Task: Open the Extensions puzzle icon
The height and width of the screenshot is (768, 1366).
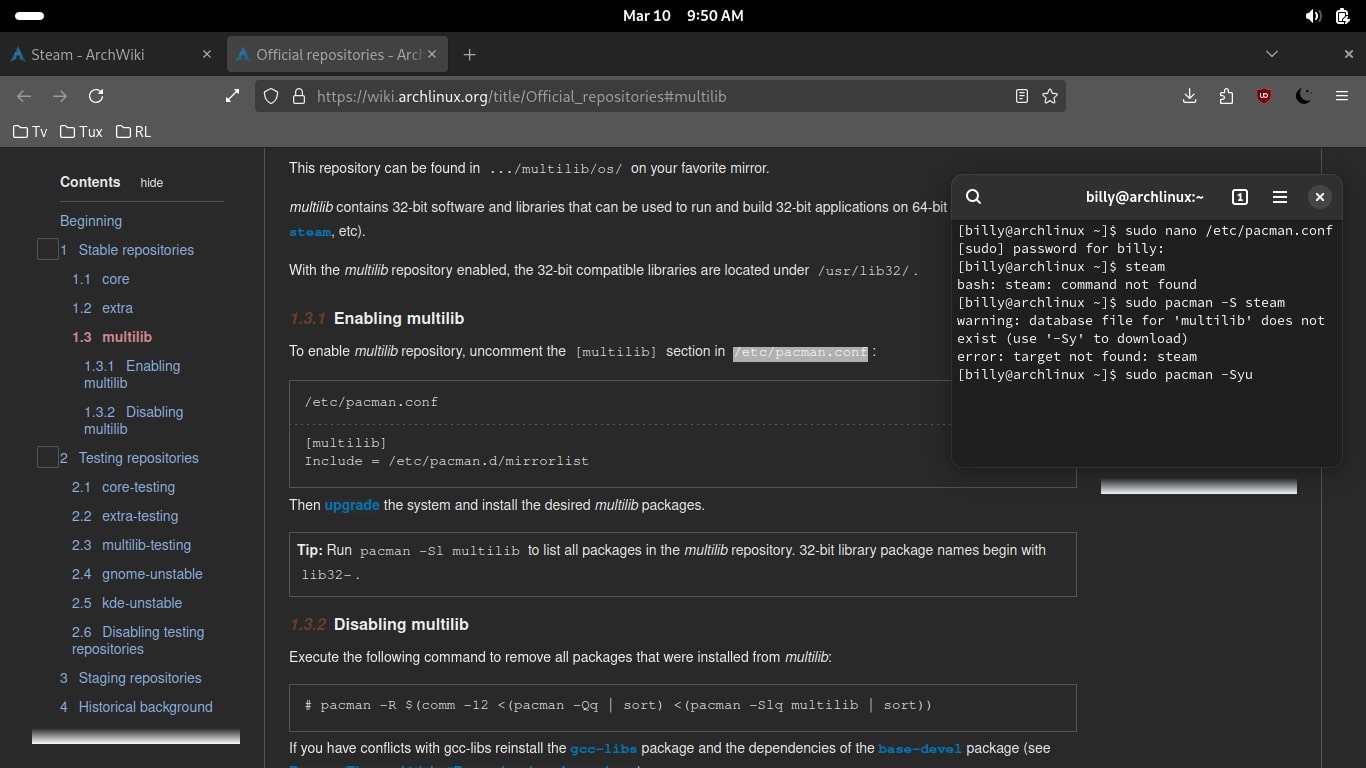Action: click(x=1226, y=96)
